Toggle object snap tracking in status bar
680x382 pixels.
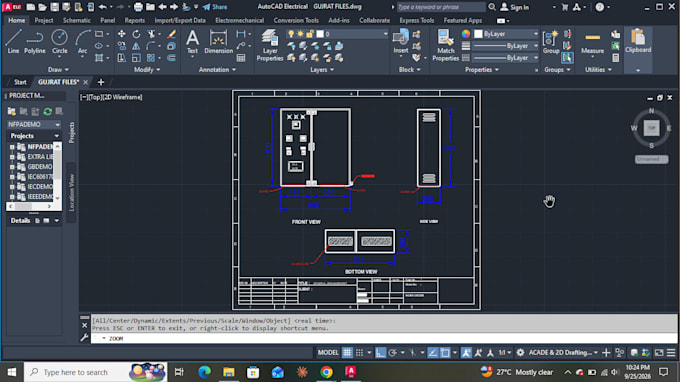432,353
